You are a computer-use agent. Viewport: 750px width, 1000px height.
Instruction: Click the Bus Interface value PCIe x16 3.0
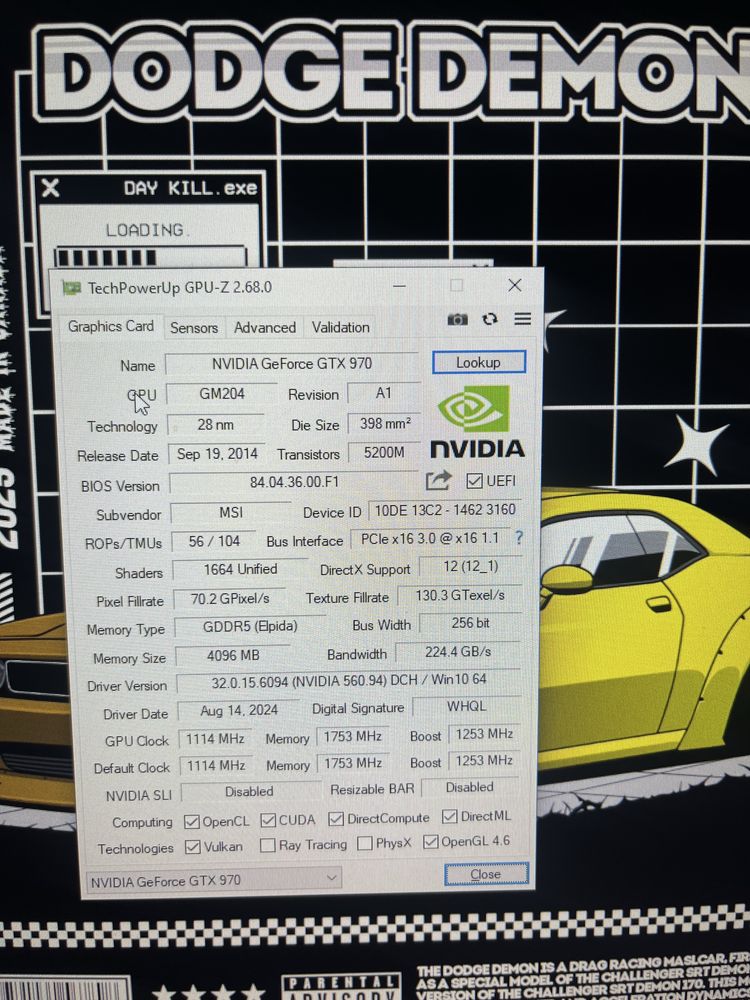point(430,539)
